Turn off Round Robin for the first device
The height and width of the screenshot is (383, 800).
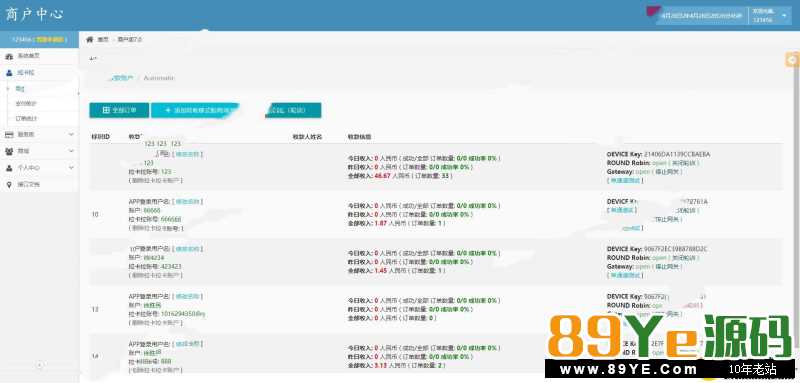684,163
